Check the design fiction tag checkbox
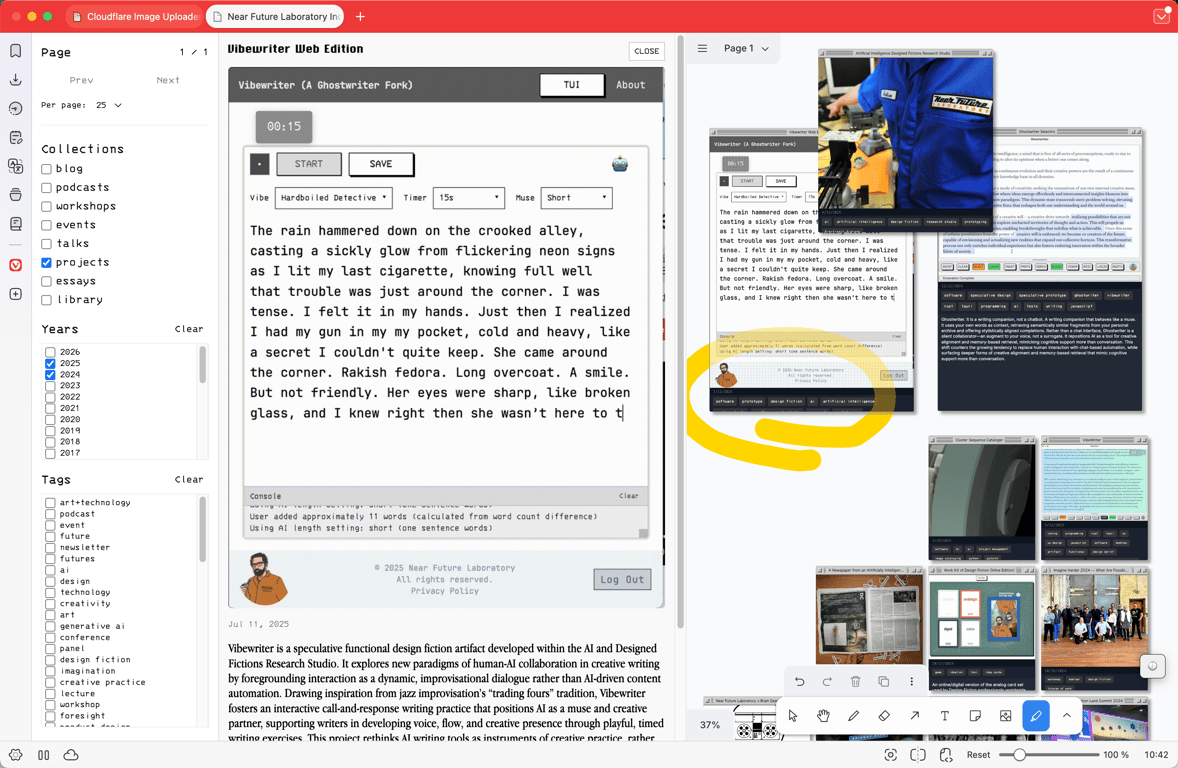The height and width of the screenshot is (768, 1178). click(x=50, y=660)
